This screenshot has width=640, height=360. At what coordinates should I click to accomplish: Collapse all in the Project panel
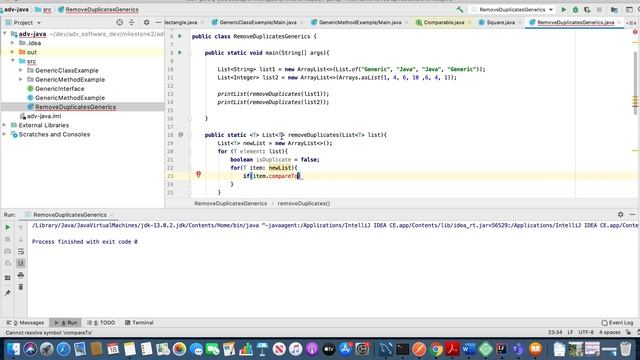coord(131,22)
